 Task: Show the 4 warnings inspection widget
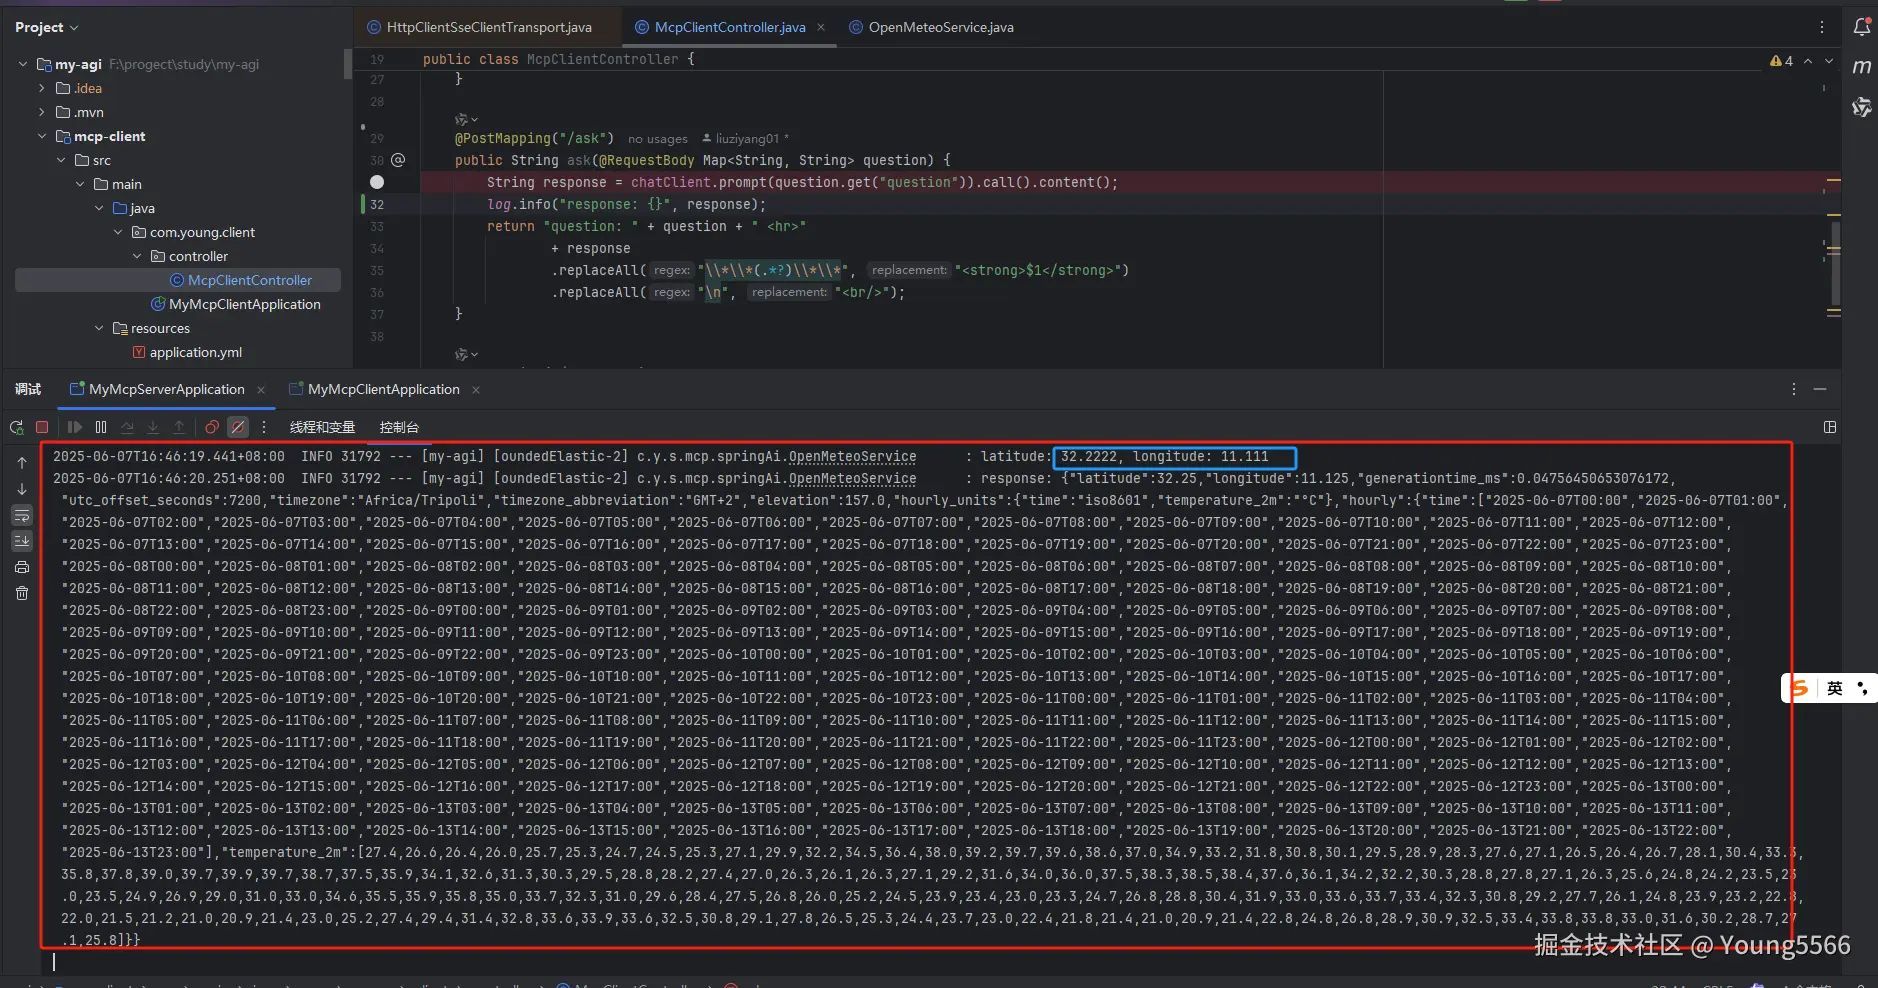tap(1781, 61)
